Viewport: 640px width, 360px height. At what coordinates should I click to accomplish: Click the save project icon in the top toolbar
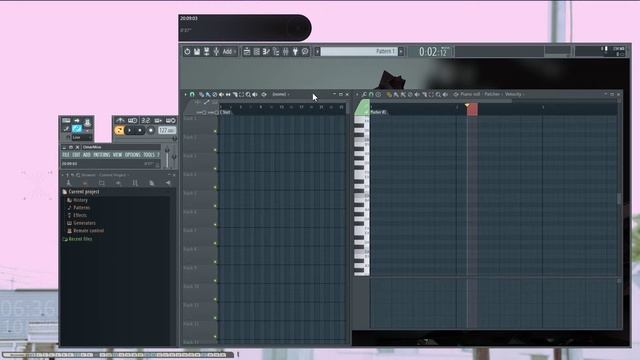tap(197, 51)
